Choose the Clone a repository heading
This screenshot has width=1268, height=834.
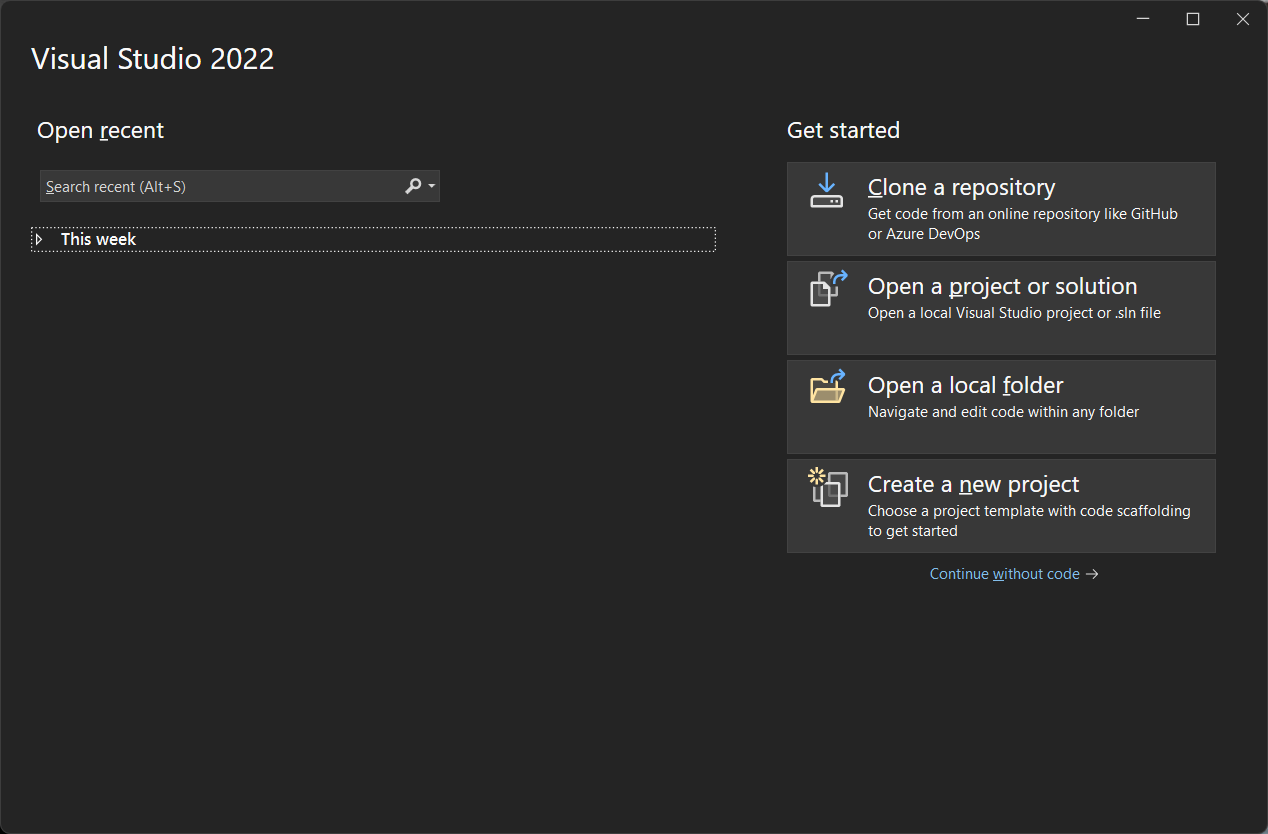pyautogui.click(x=961, y=188)
